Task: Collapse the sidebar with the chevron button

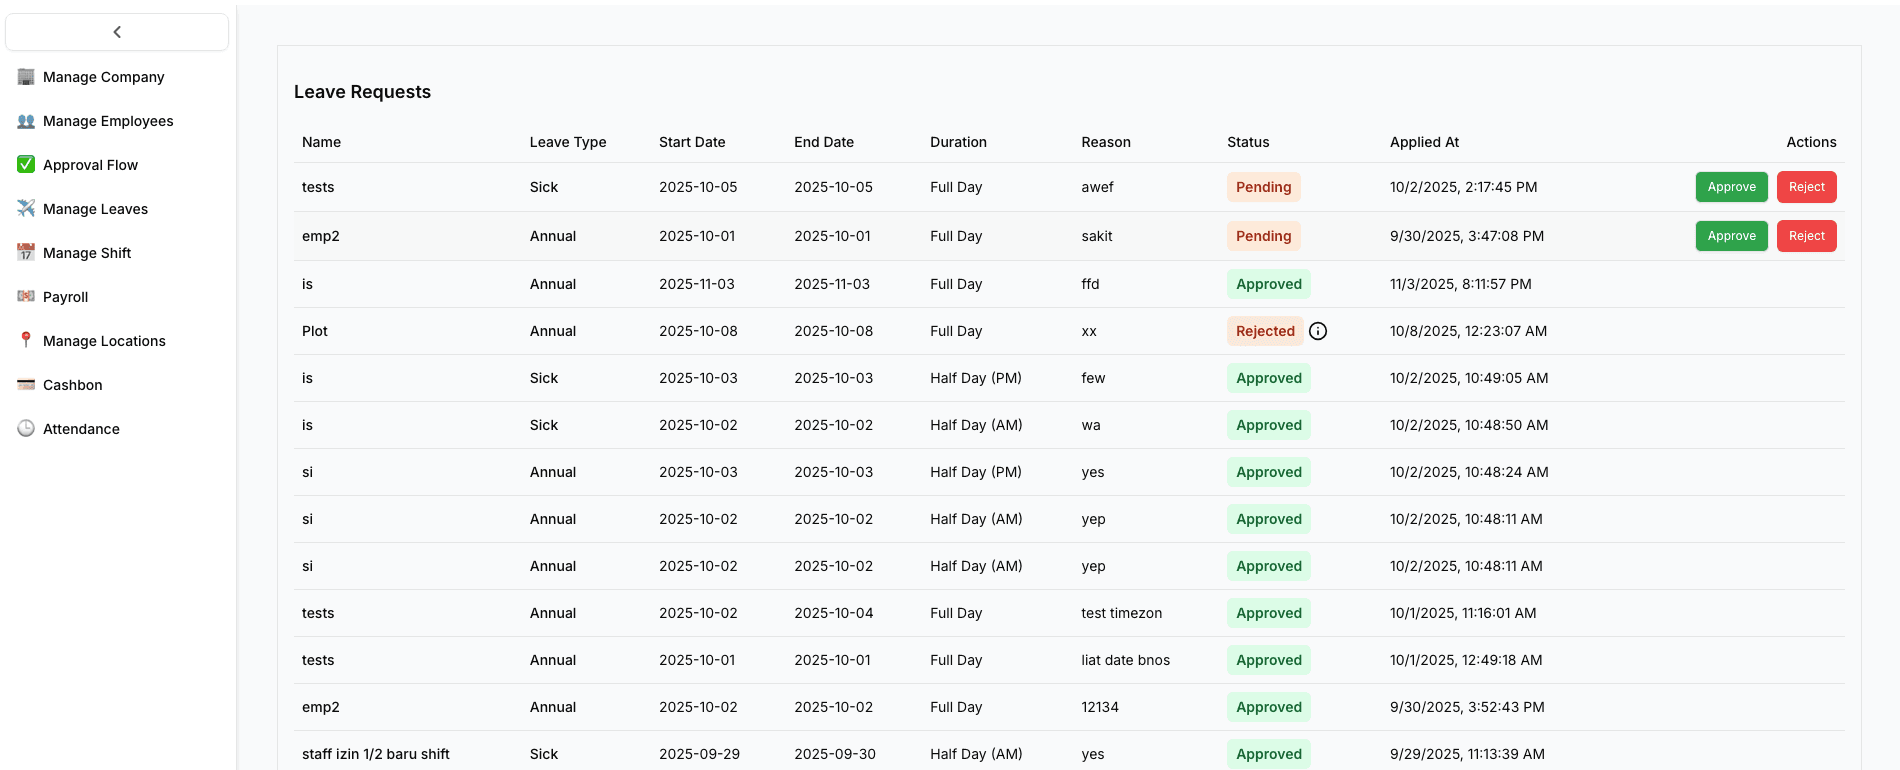Action: (117, 32)
